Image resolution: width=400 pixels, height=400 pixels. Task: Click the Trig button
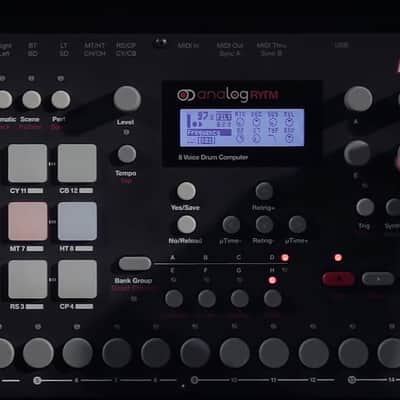click(x=365, y=207)
